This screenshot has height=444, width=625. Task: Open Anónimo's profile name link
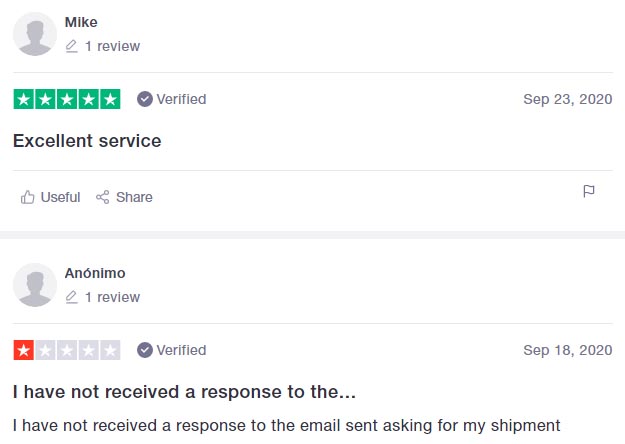click(95, 273)
